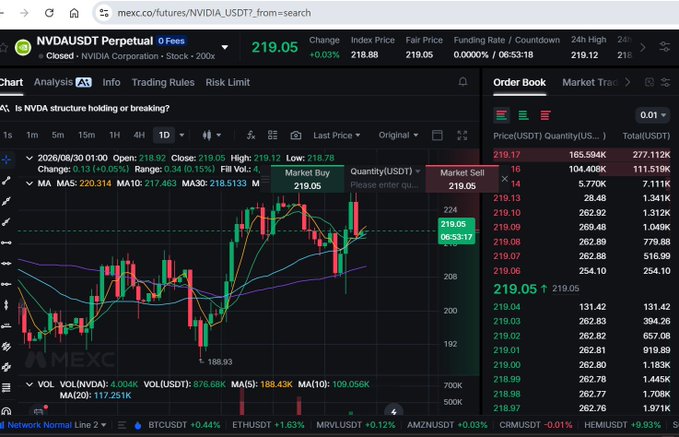Viewport: 679px width, 437px height.
Task: Select the horizontal line tool in the sidebar
Action: (x=6, y=243)
